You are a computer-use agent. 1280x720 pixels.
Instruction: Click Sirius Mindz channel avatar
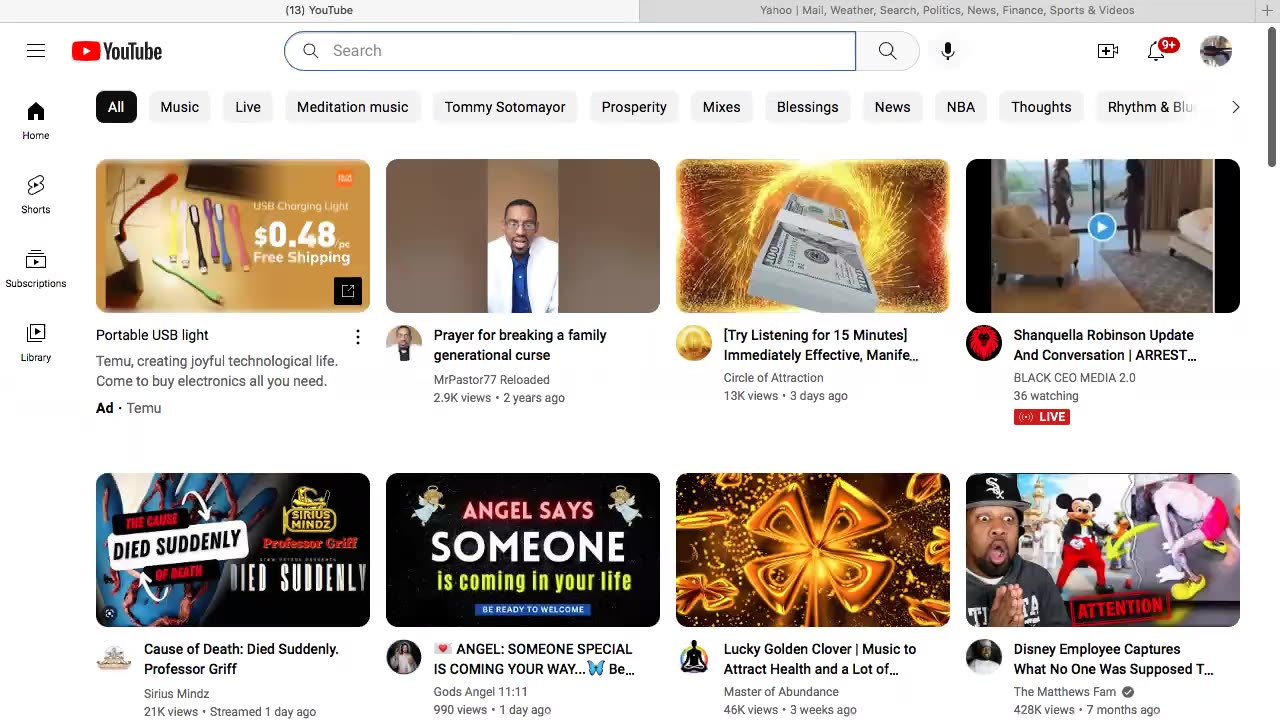[x=114, y=657]
